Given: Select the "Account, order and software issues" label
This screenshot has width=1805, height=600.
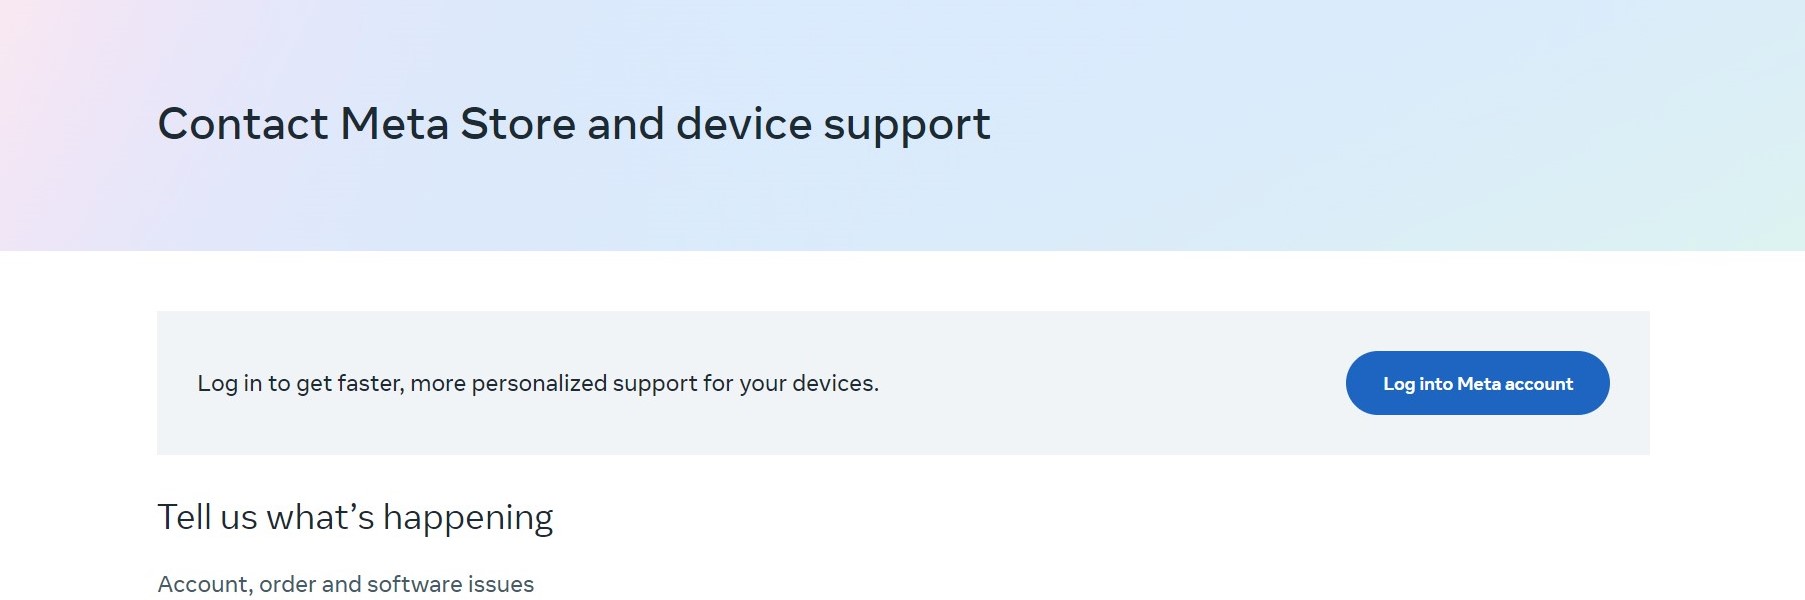Looking at the screenshot, I should click(346, 584).
